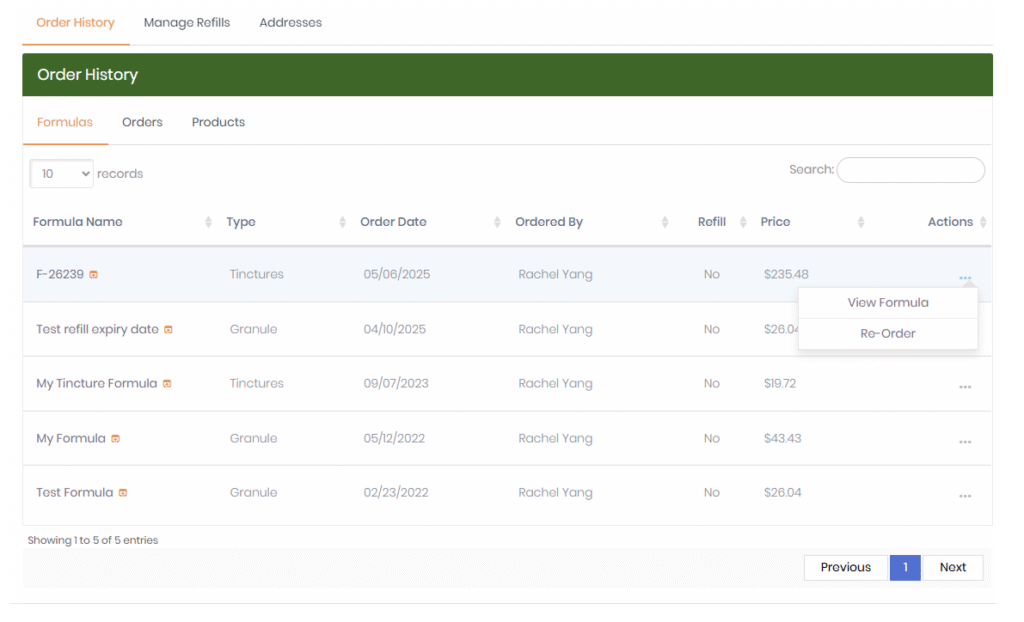The height and width of the screenshot is (622, 1024).
Task: Click the icon next to Test Formula
Action: tap(123, 493)
